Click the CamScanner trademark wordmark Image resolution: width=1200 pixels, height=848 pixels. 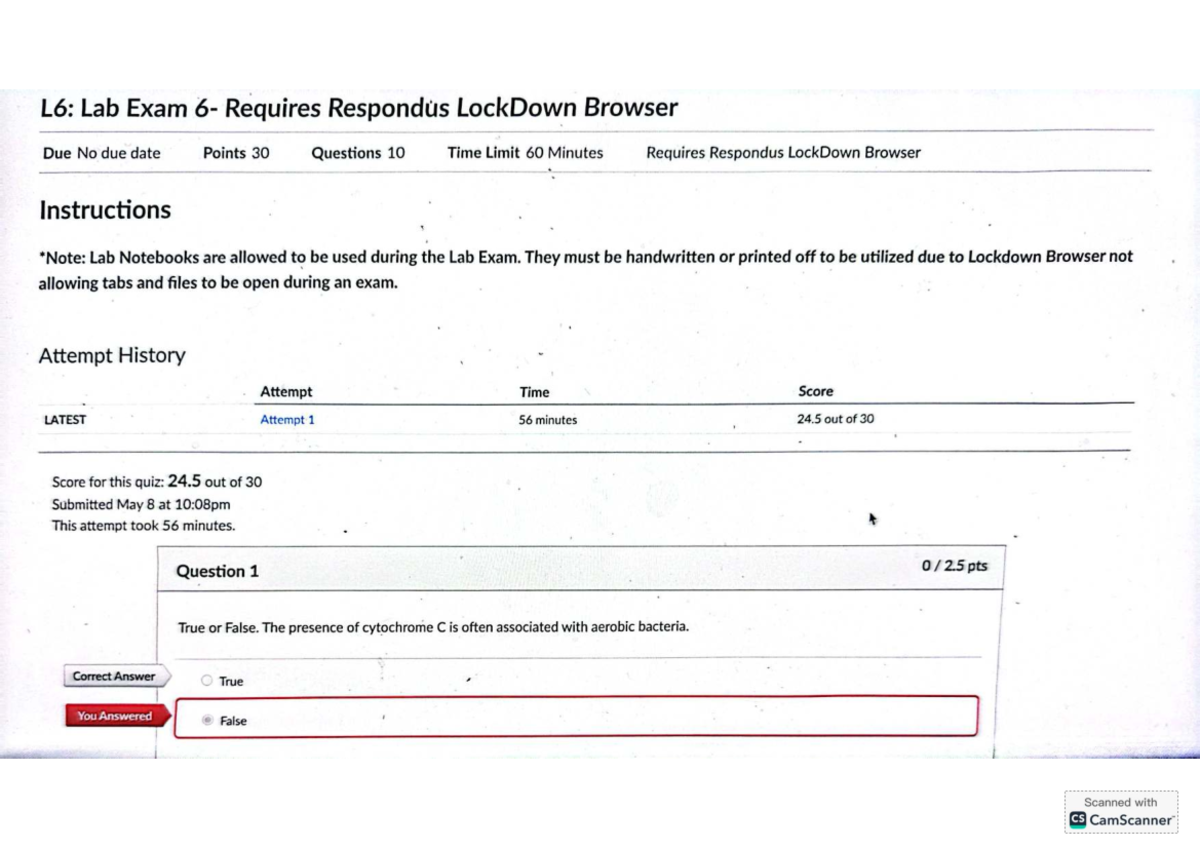[x=1130, y=819]
